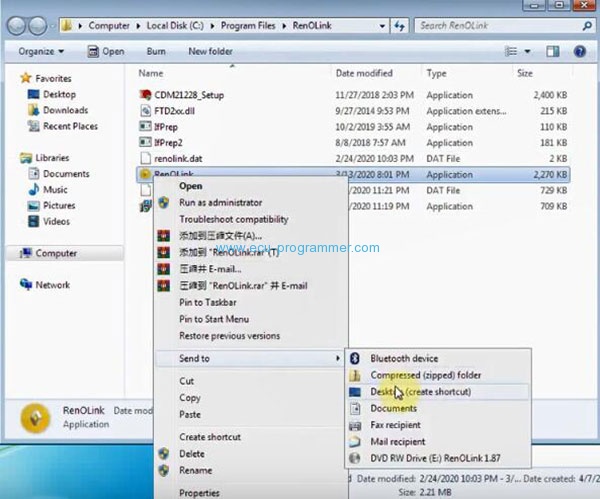Open the Organize dropdown menu
600x499 pixels.
click(x=40, y=51)
